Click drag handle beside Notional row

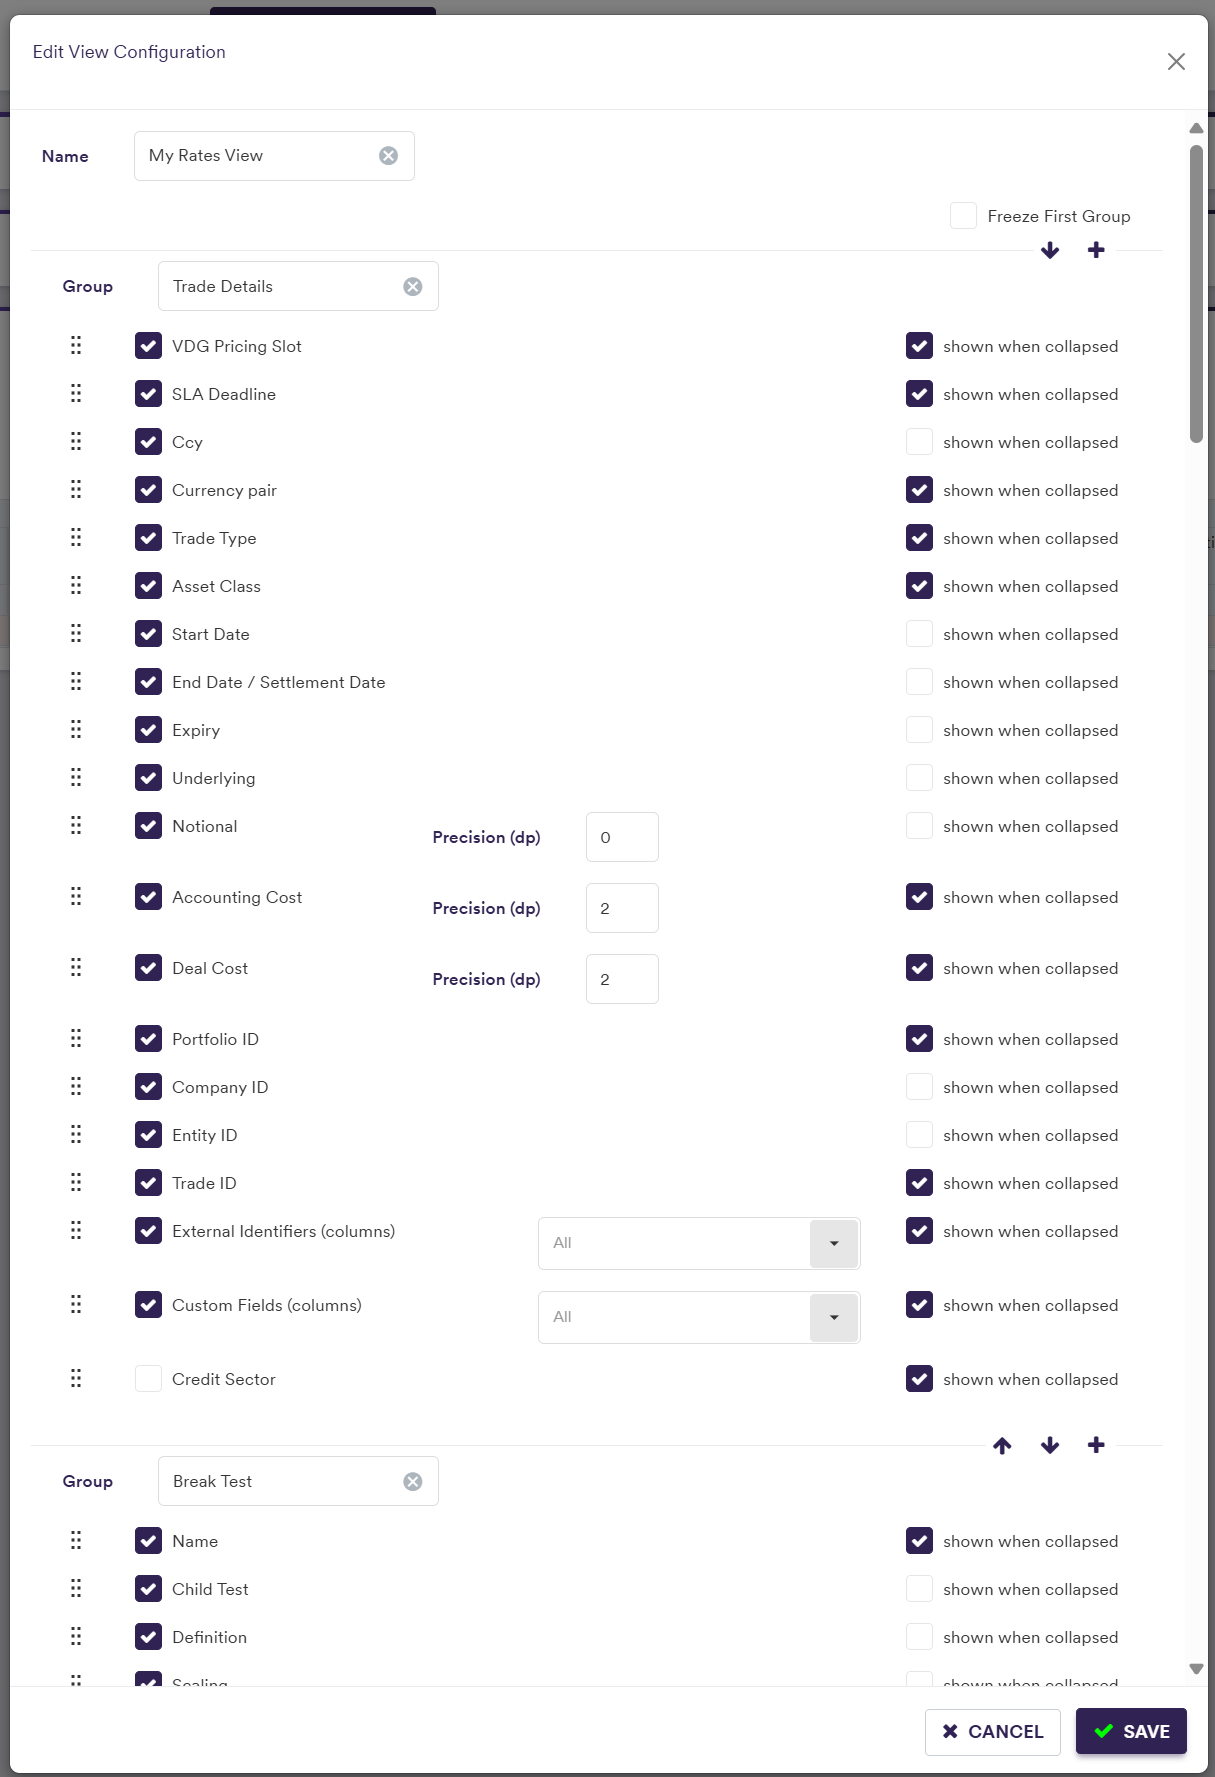[76, 826]
